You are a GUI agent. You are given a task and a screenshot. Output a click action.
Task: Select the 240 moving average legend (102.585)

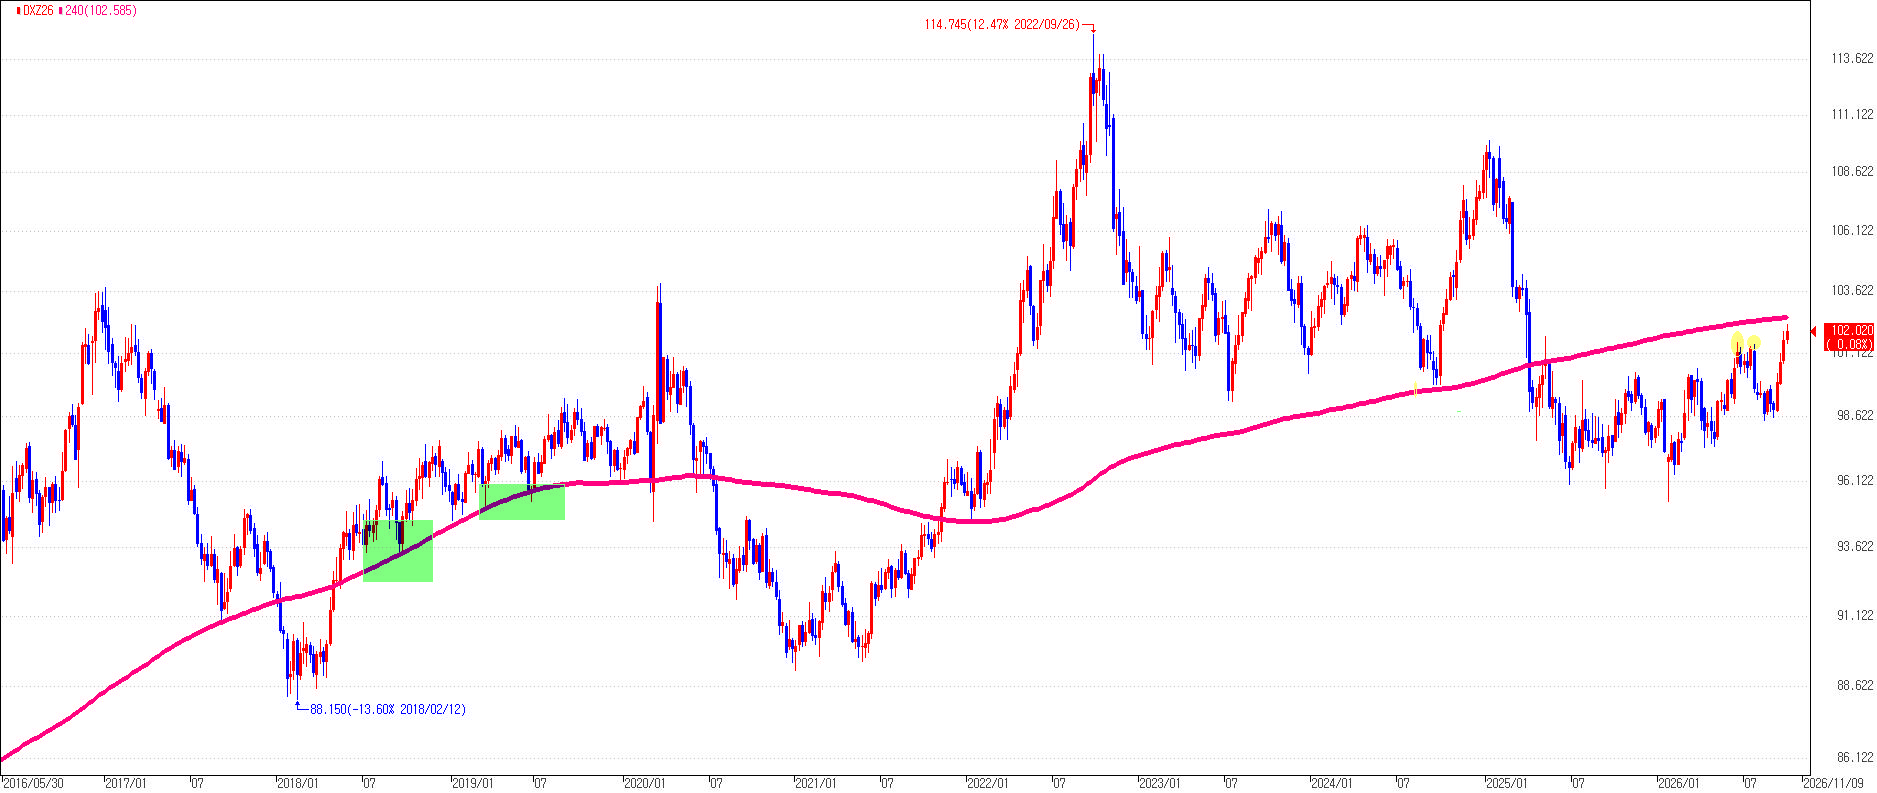click(x=101, y=10)
